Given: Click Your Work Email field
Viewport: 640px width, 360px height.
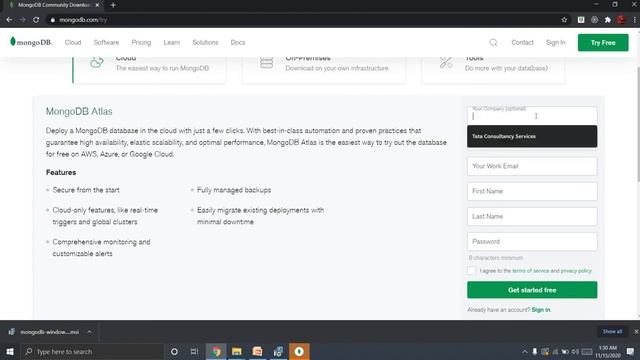Looking at the screenshot, I should tap(532, 166).
